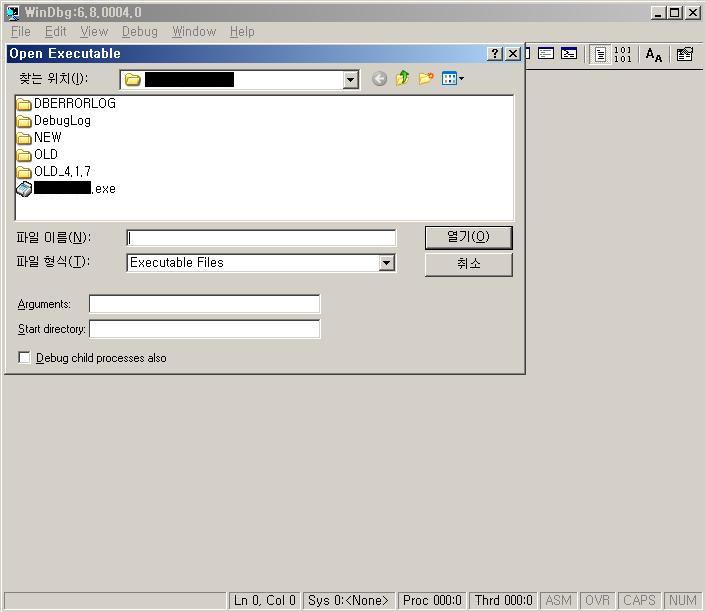Image resolution: width=705 pixels, height=612 pixels.
Task: Minimize the WinDbg window
Action: (658, 13)
